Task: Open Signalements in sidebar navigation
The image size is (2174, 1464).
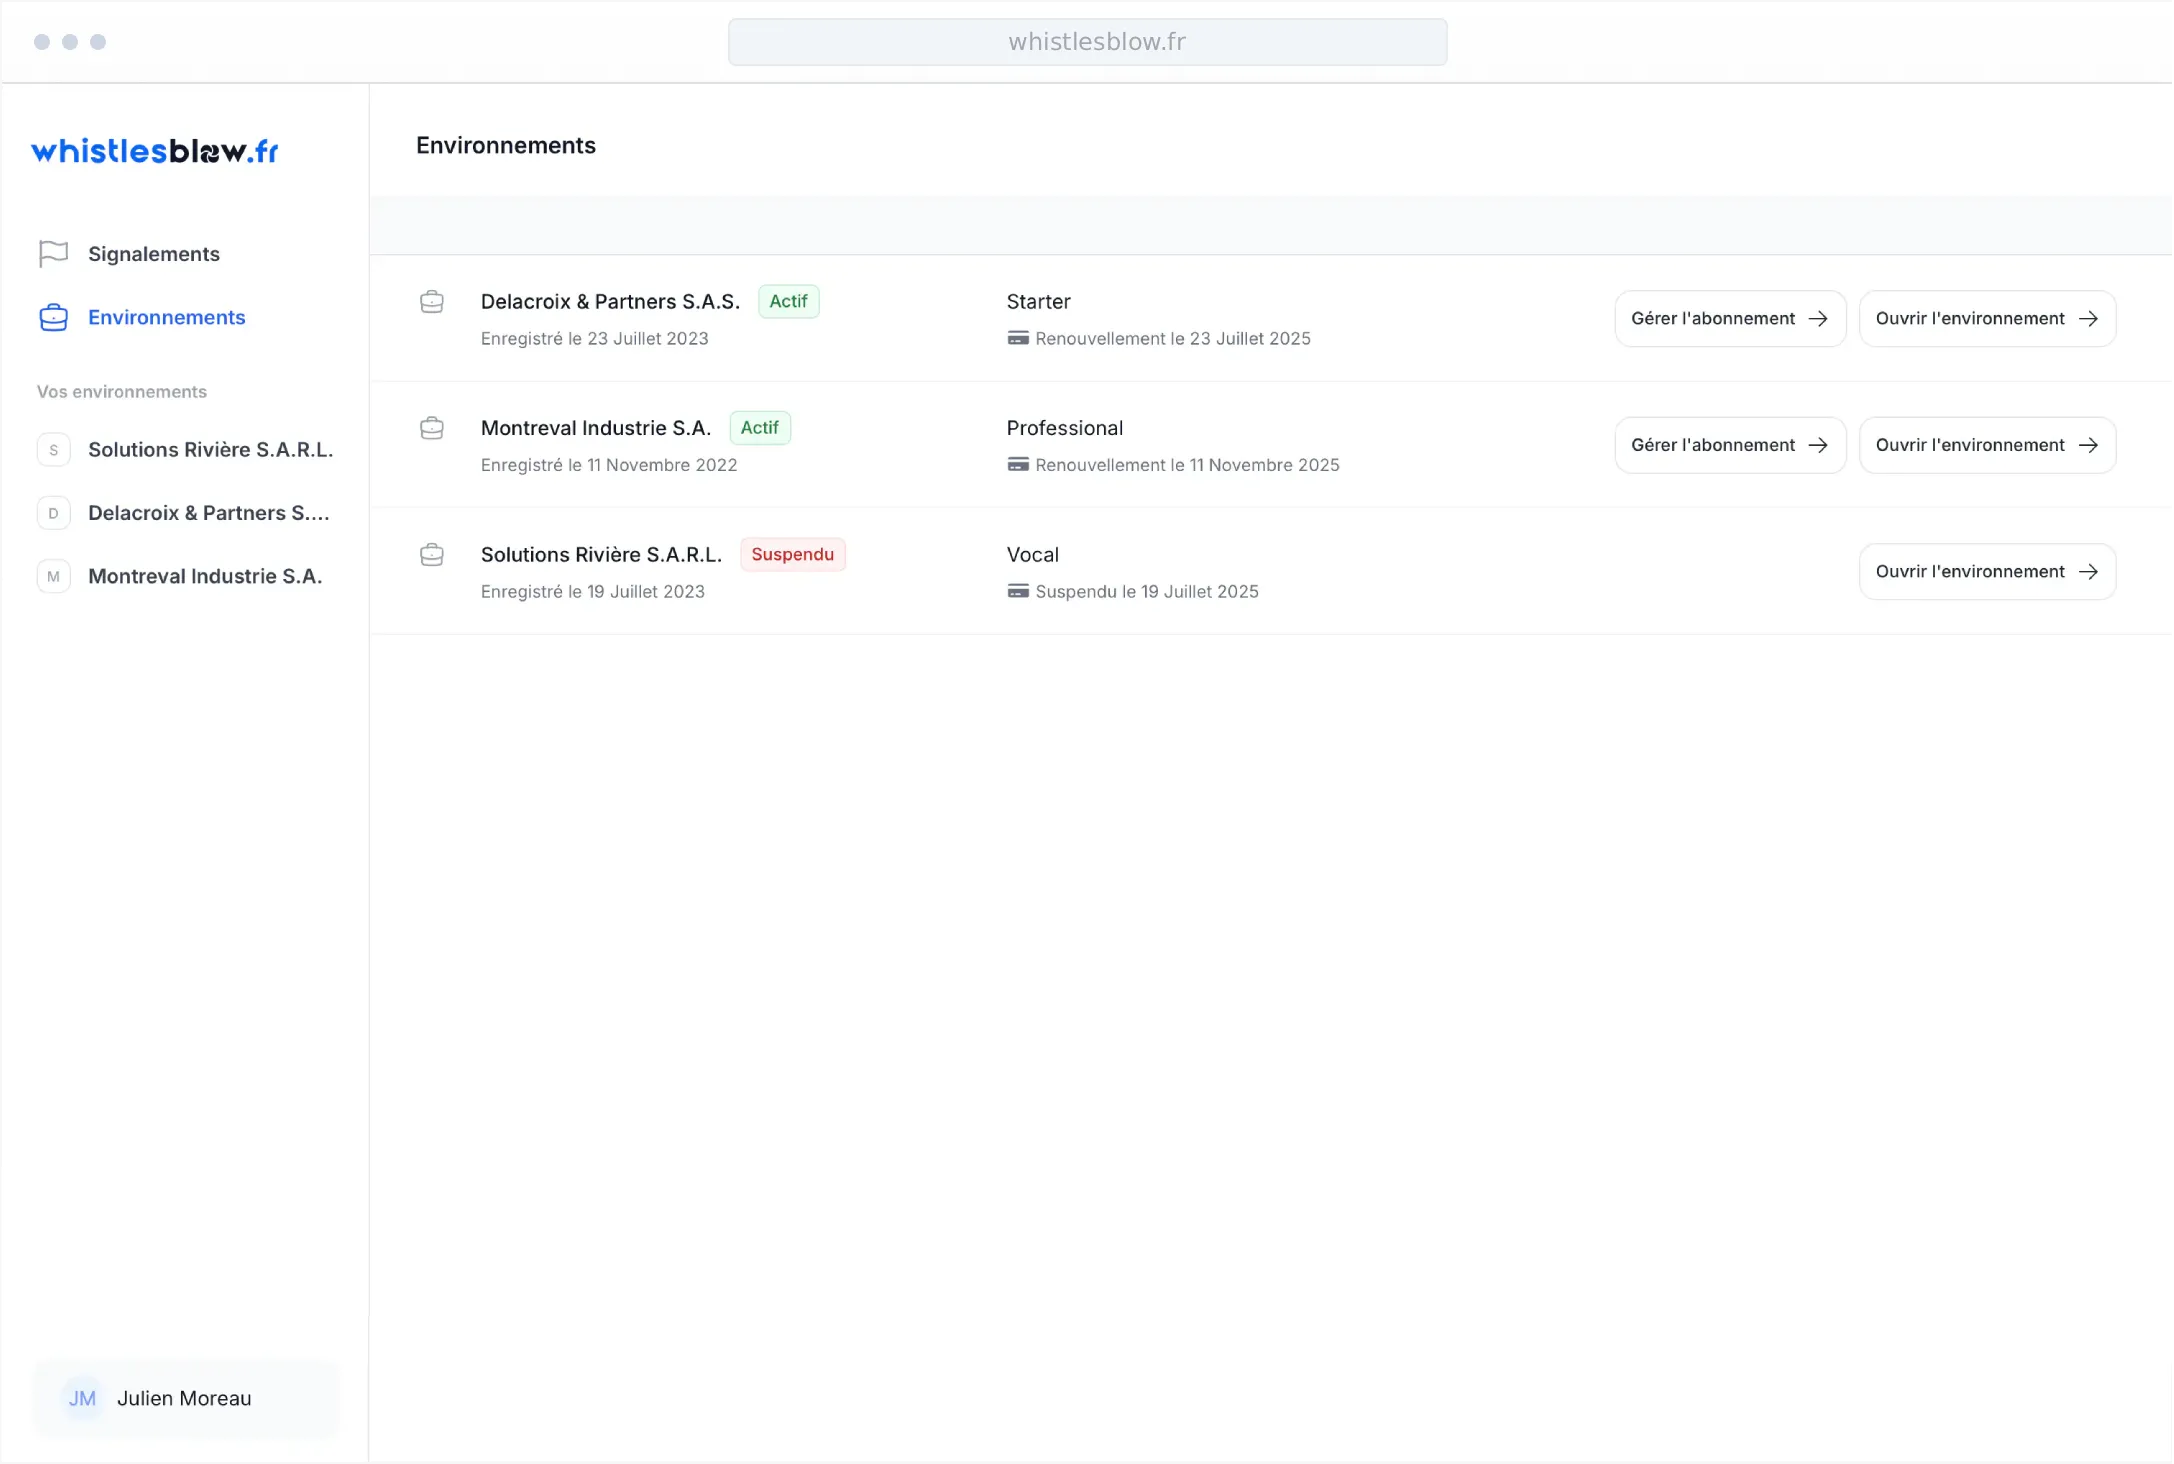Action: click(x=153, y=254)
